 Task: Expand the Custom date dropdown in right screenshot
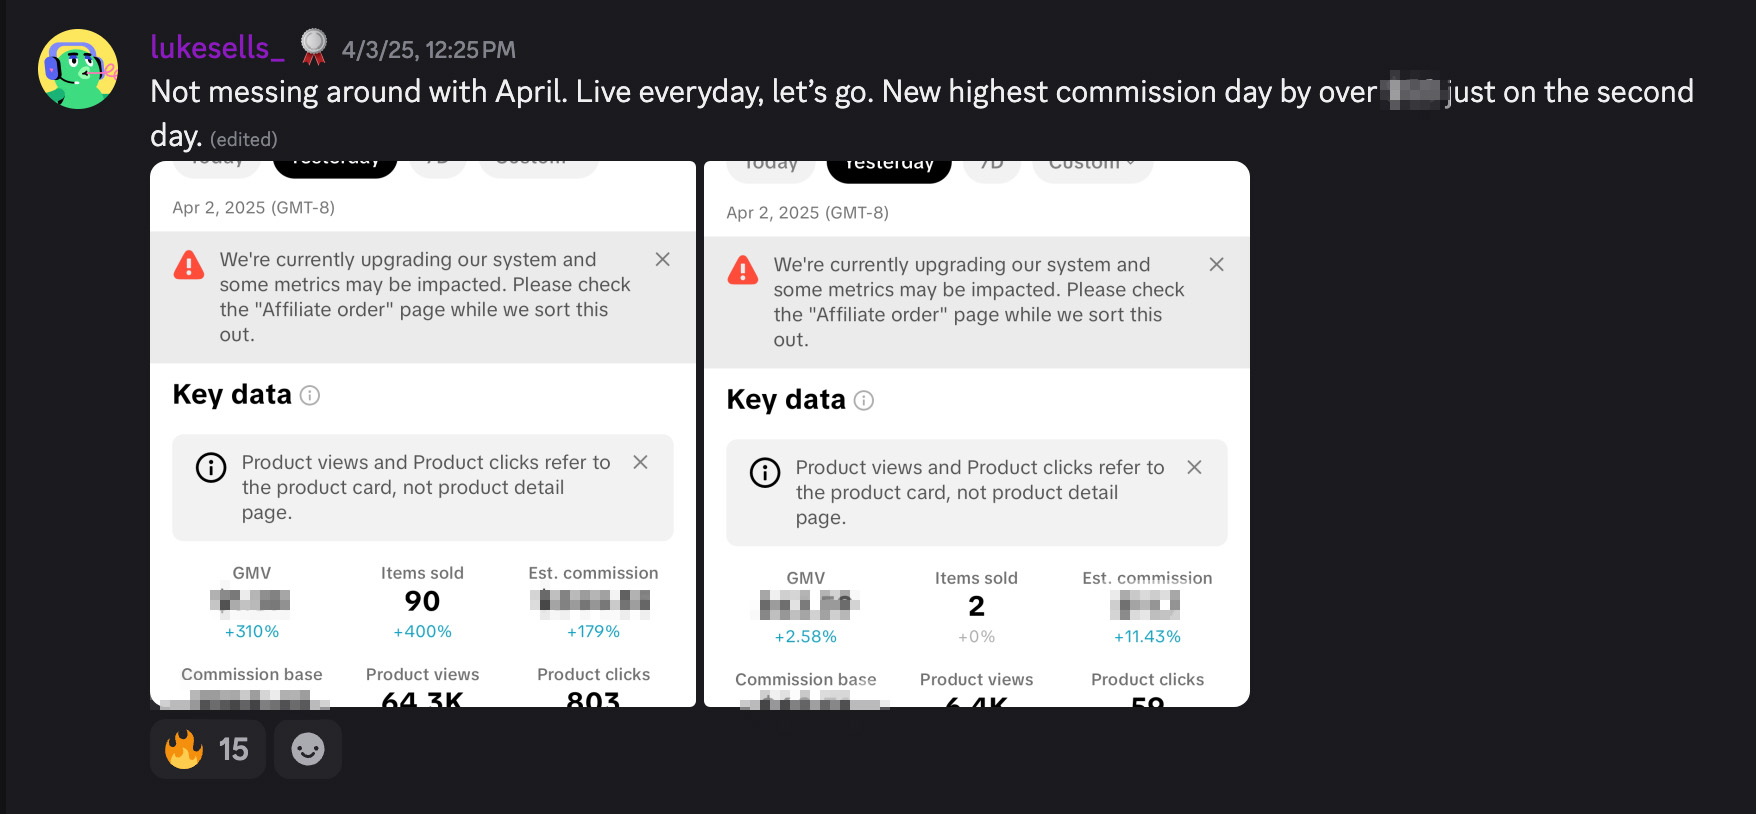pyautogui.click(x=1092, y=166)
